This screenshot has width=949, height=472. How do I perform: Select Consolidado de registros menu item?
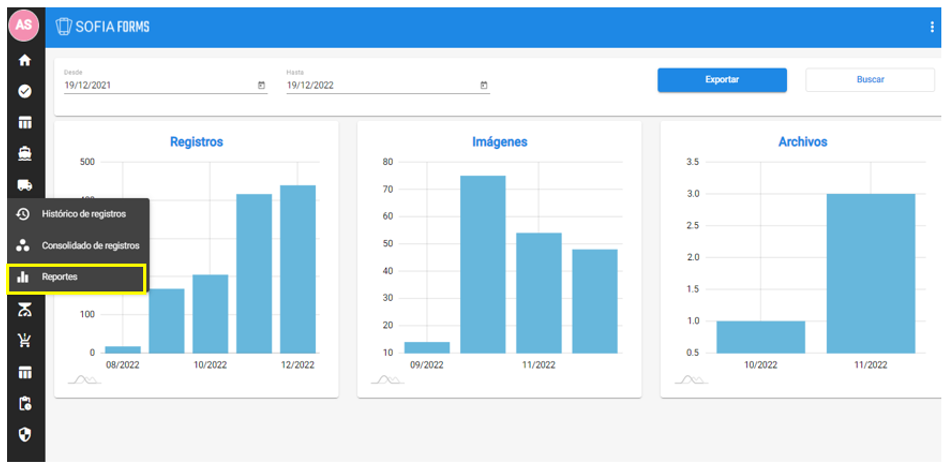click(89, 245)
